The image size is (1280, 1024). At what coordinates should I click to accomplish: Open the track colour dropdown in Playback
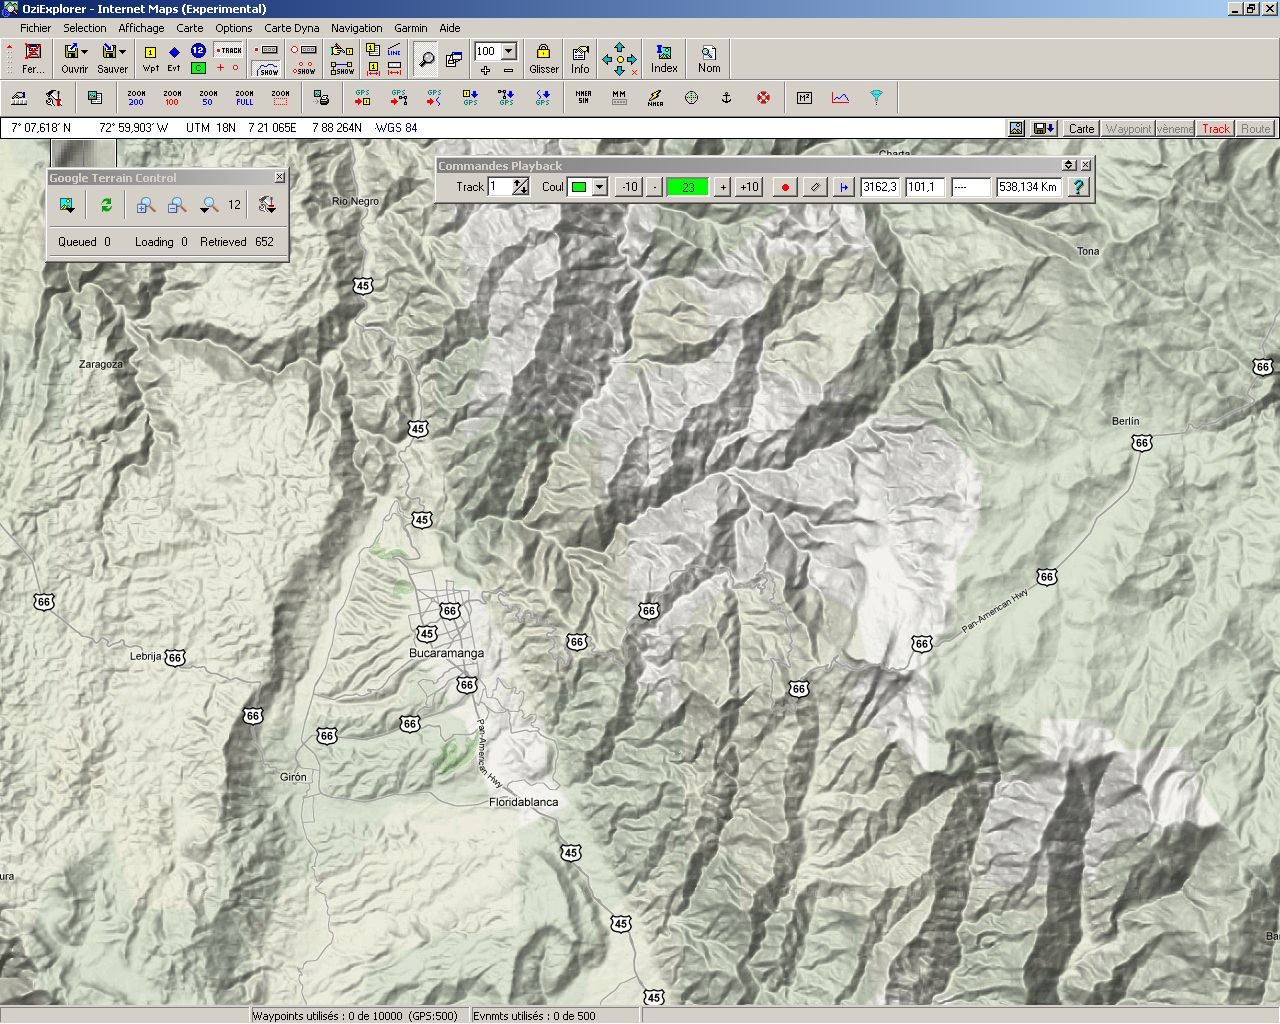pos(600,187)
